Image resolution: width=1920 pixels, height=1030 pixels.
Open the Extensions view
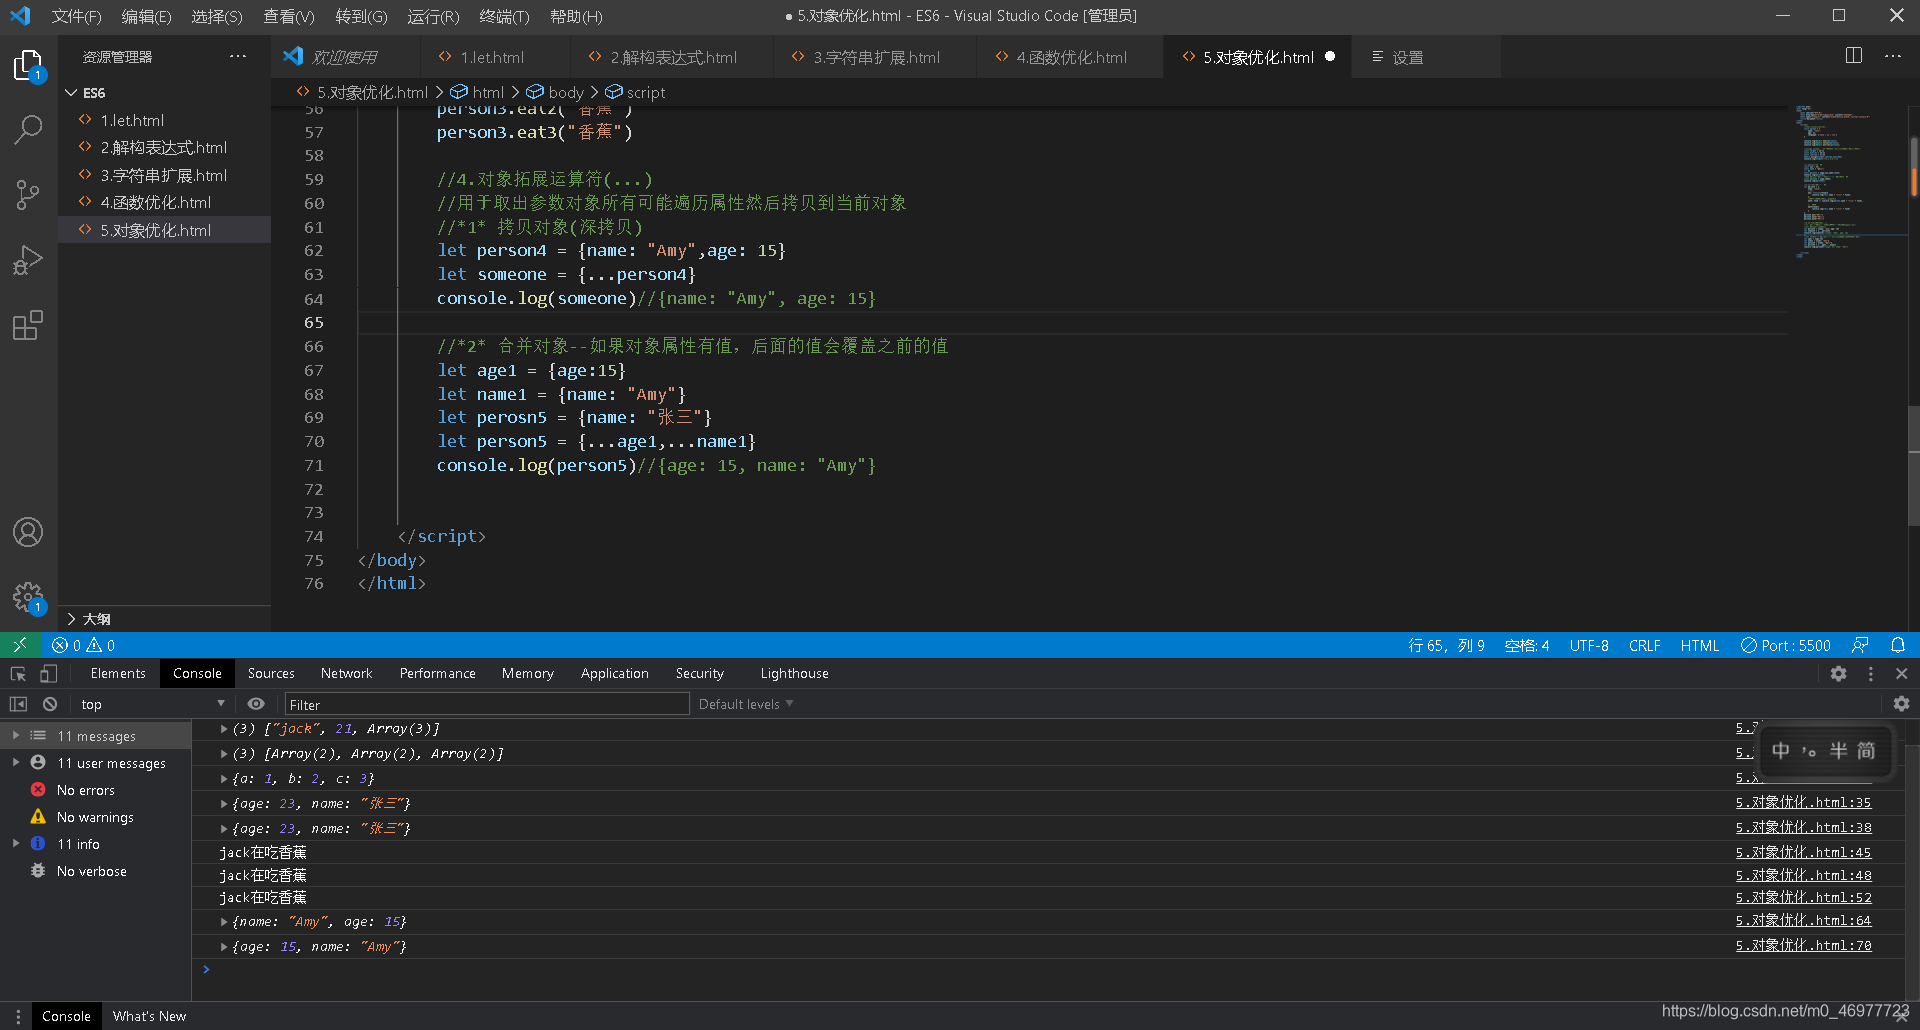[x=28, y=325]
